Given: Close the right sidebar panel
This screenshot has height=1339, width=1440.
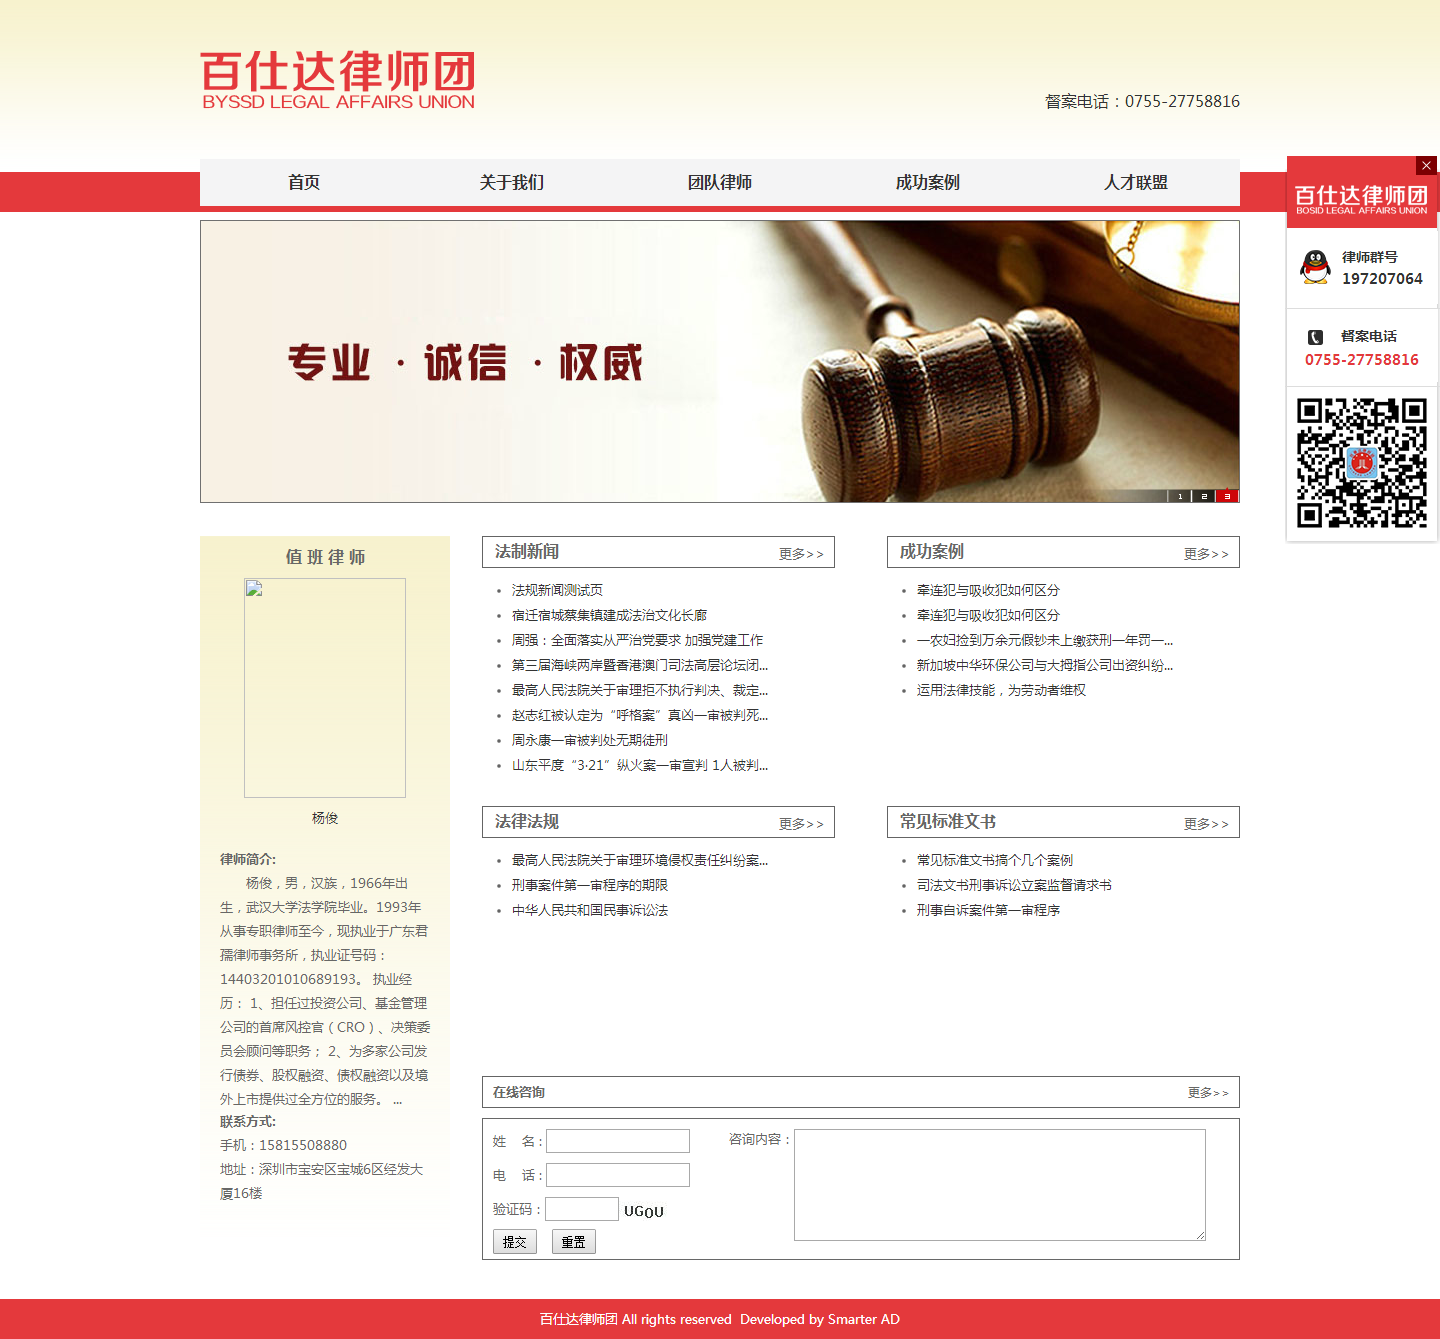Looking at the screenshot, I should coord(1425,166).
